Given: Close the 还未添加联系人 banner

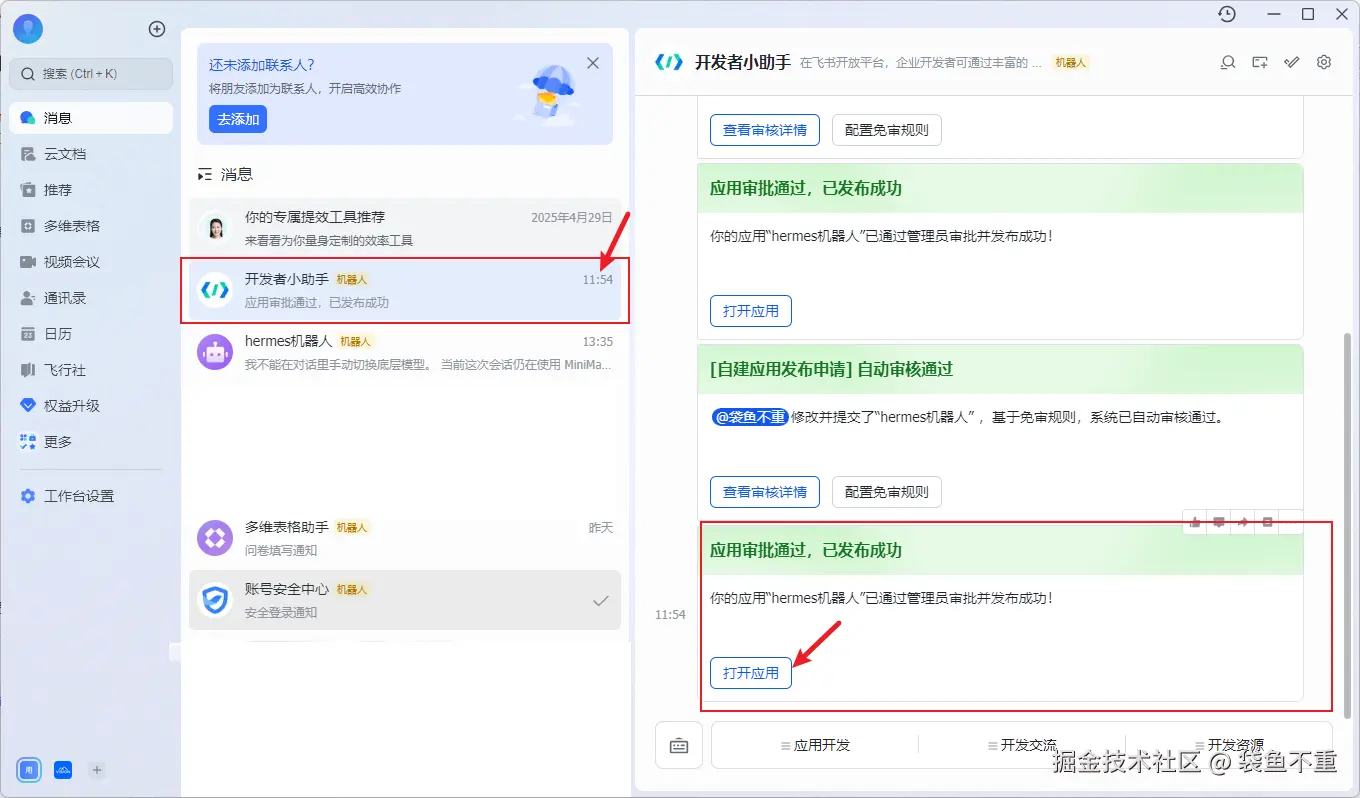Looking at the screenshot, I should pos(593,63).
